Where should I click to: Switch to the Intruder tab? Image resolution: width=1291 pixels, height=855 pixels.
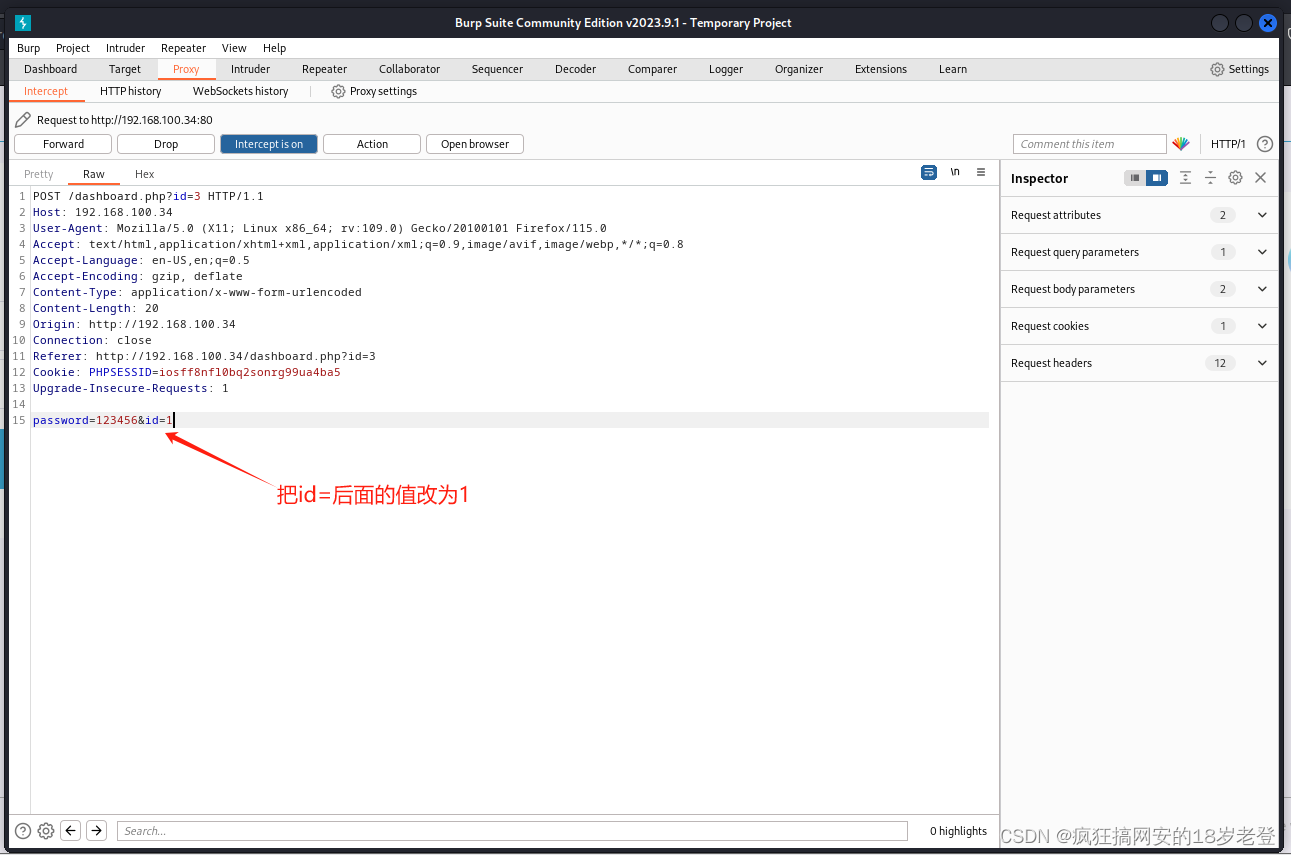click(x=251, y=69)
